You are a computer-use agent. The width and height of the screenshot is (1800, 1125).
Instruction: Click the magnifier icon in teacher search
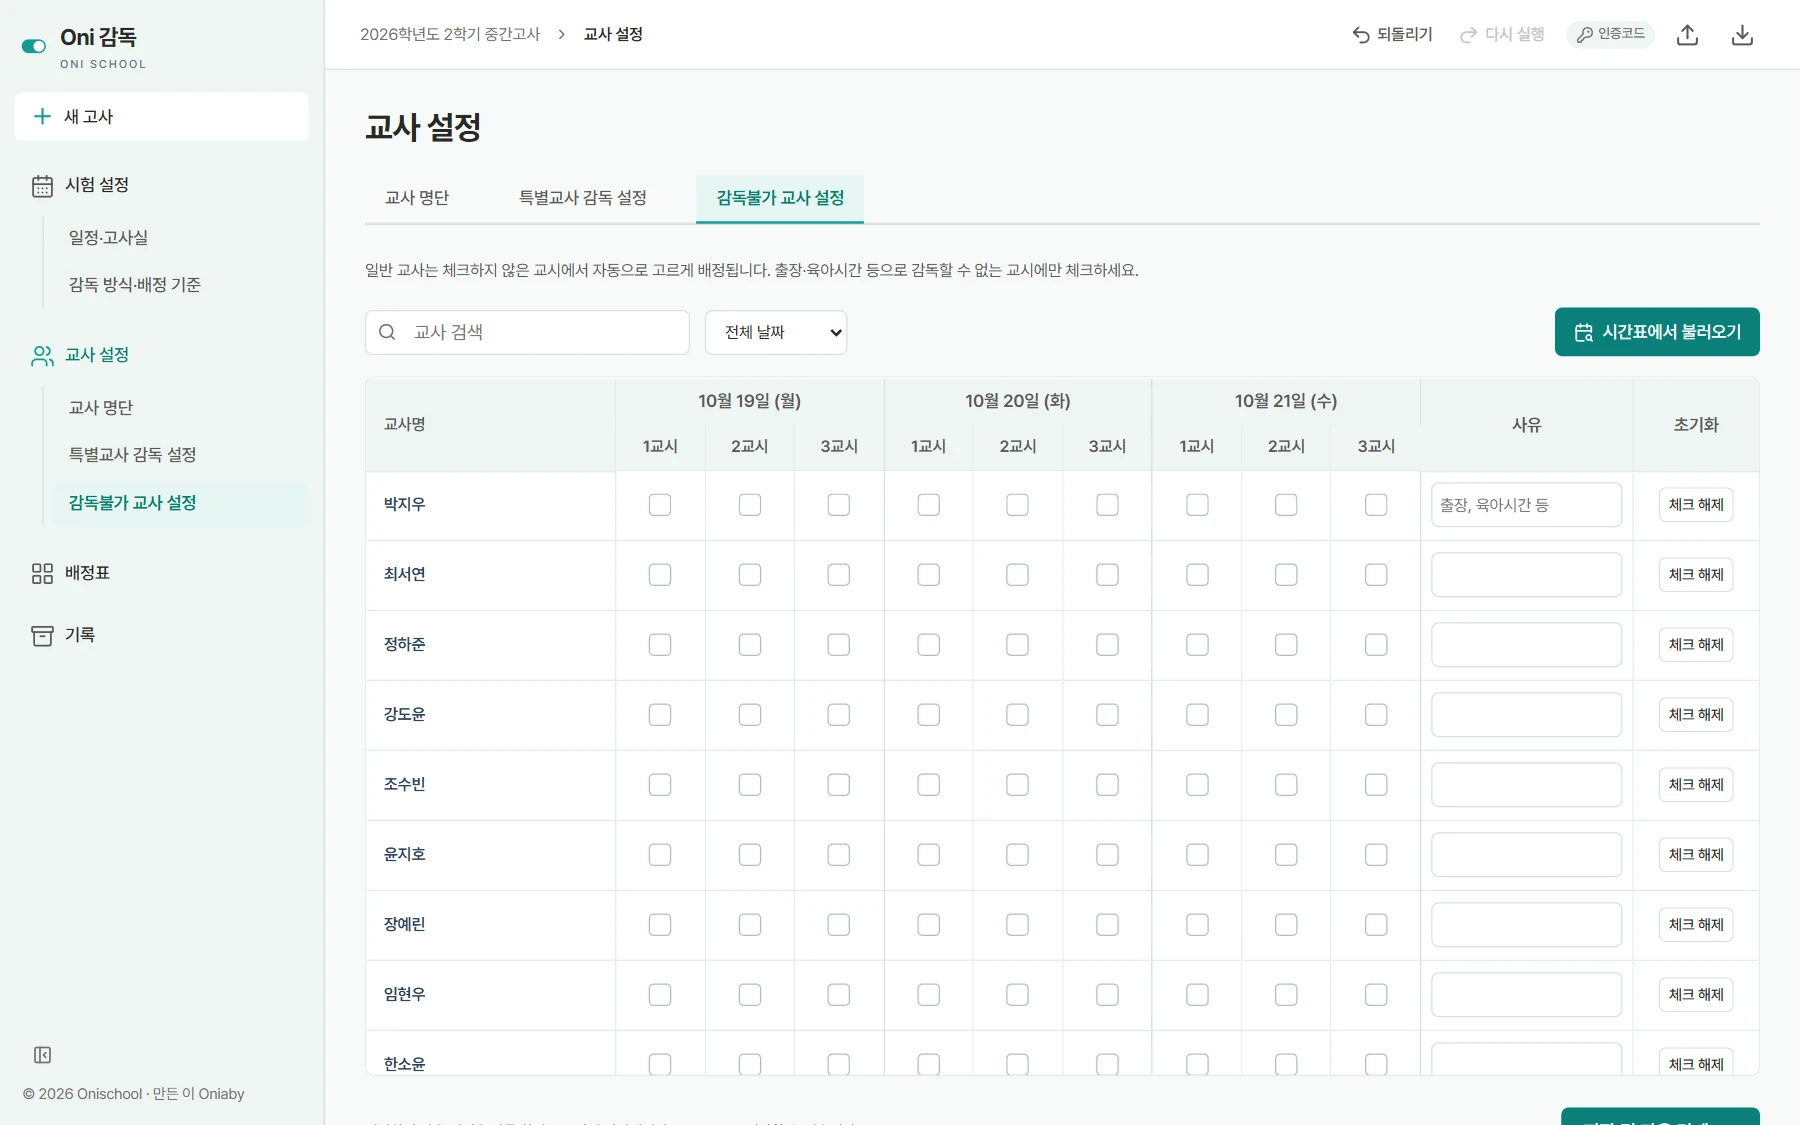(x=387, y=332)
